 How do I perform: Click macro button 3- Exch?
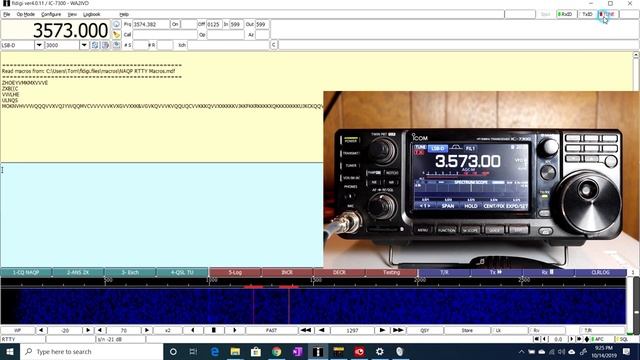click(x=130, y=272)
